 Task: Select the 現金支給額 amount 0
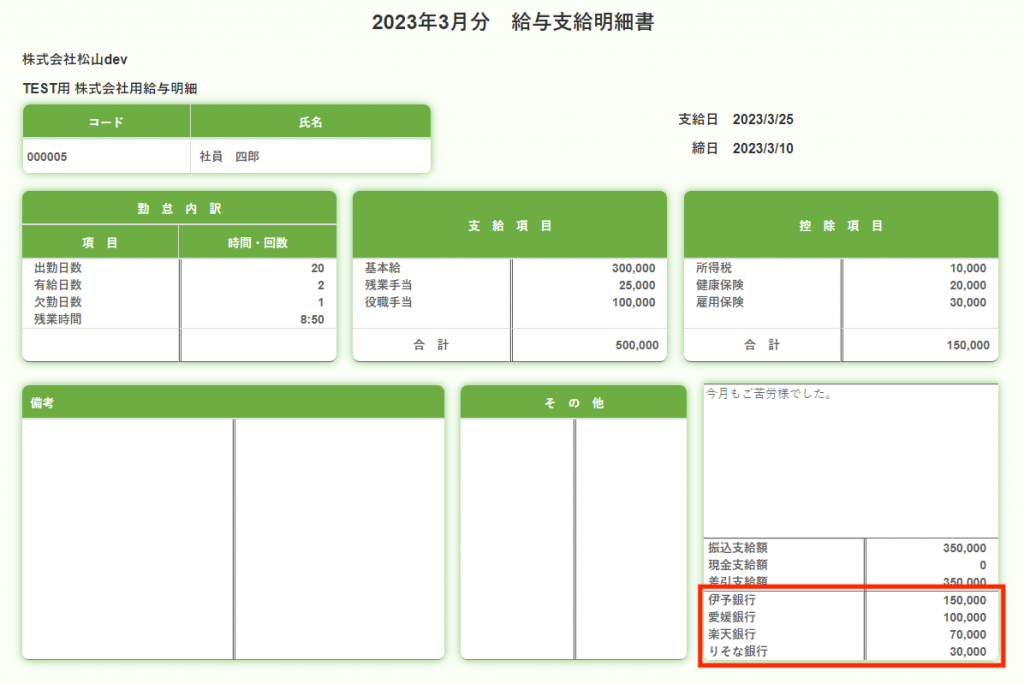point(983,565)
